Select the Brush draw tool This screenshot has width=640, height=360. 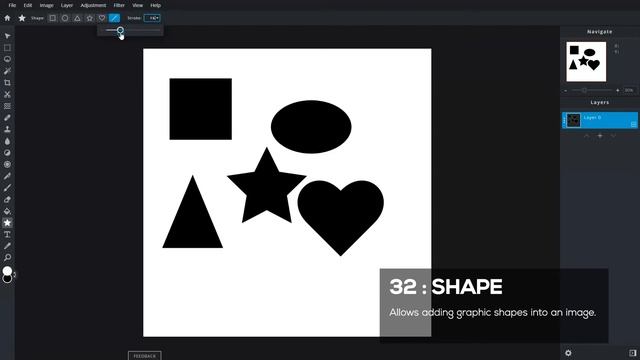point(7,188)
